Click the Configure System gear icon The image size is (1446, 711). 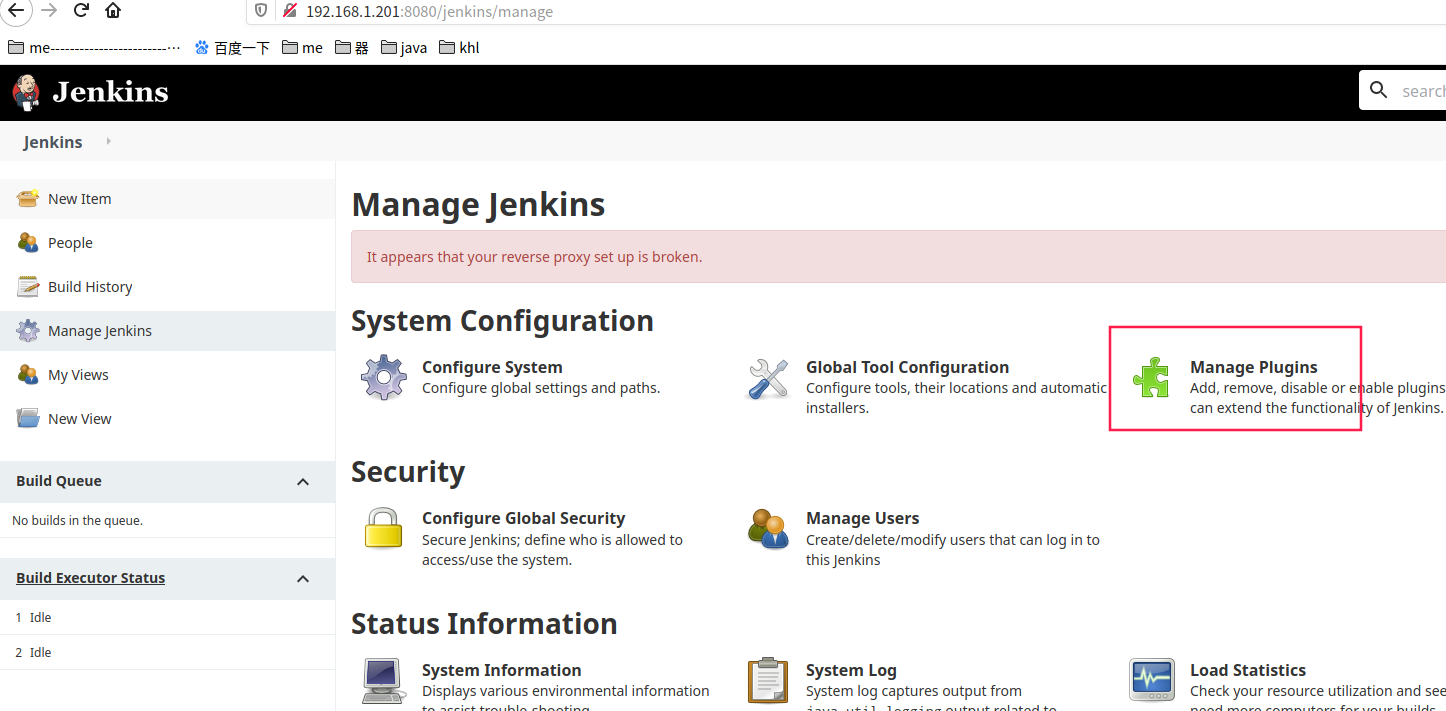point(383,378)
